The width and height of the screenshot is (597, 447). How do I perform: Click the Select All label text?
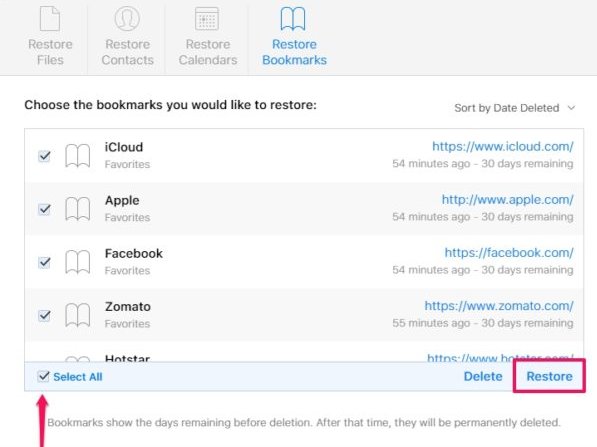click(x=78, y=377)
